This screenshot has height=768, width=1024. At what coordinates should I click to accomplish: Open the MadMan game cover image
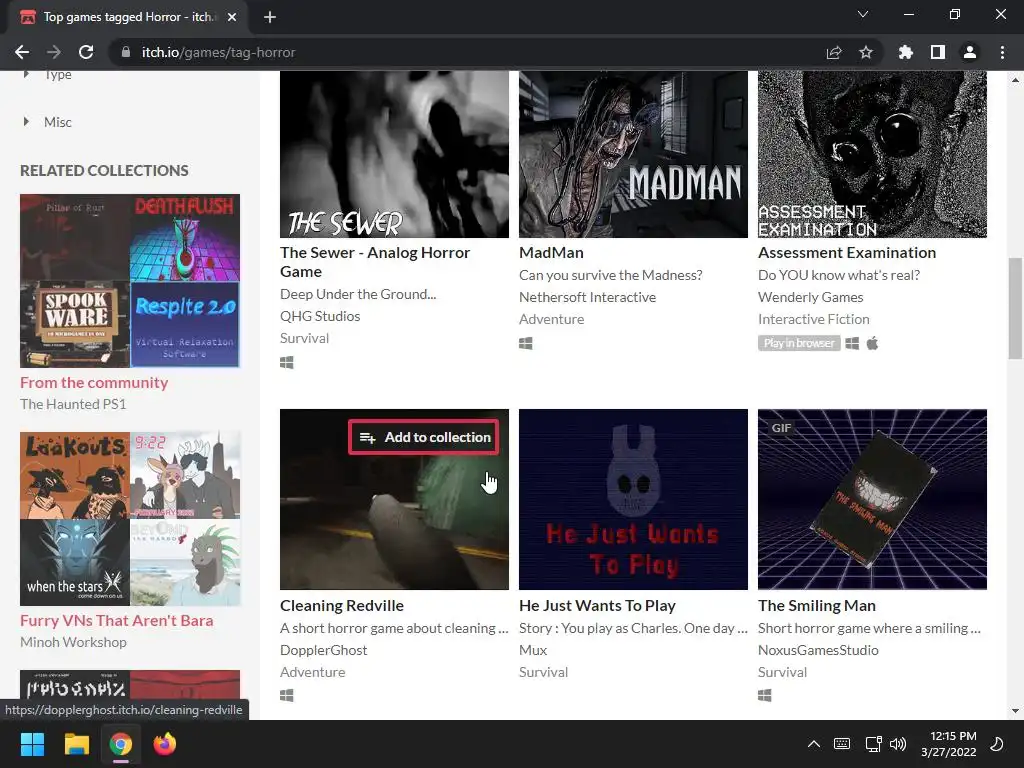633,154
